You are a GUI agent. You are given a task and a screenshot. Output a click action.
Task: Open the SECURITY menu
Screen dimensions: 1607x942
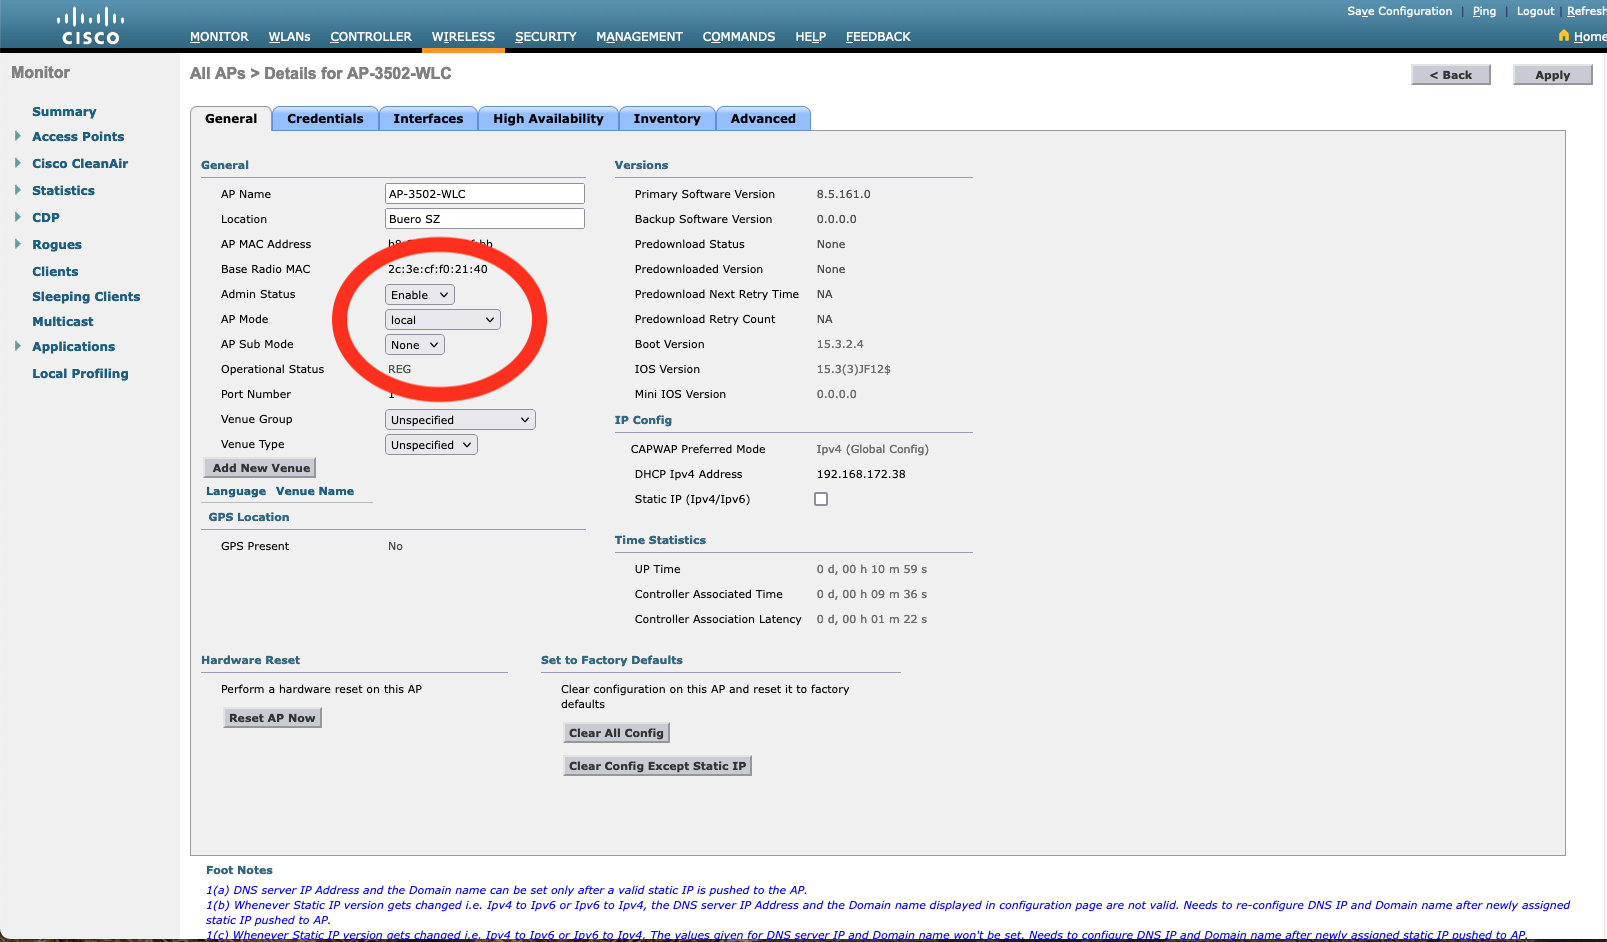(x=545, y=37)
